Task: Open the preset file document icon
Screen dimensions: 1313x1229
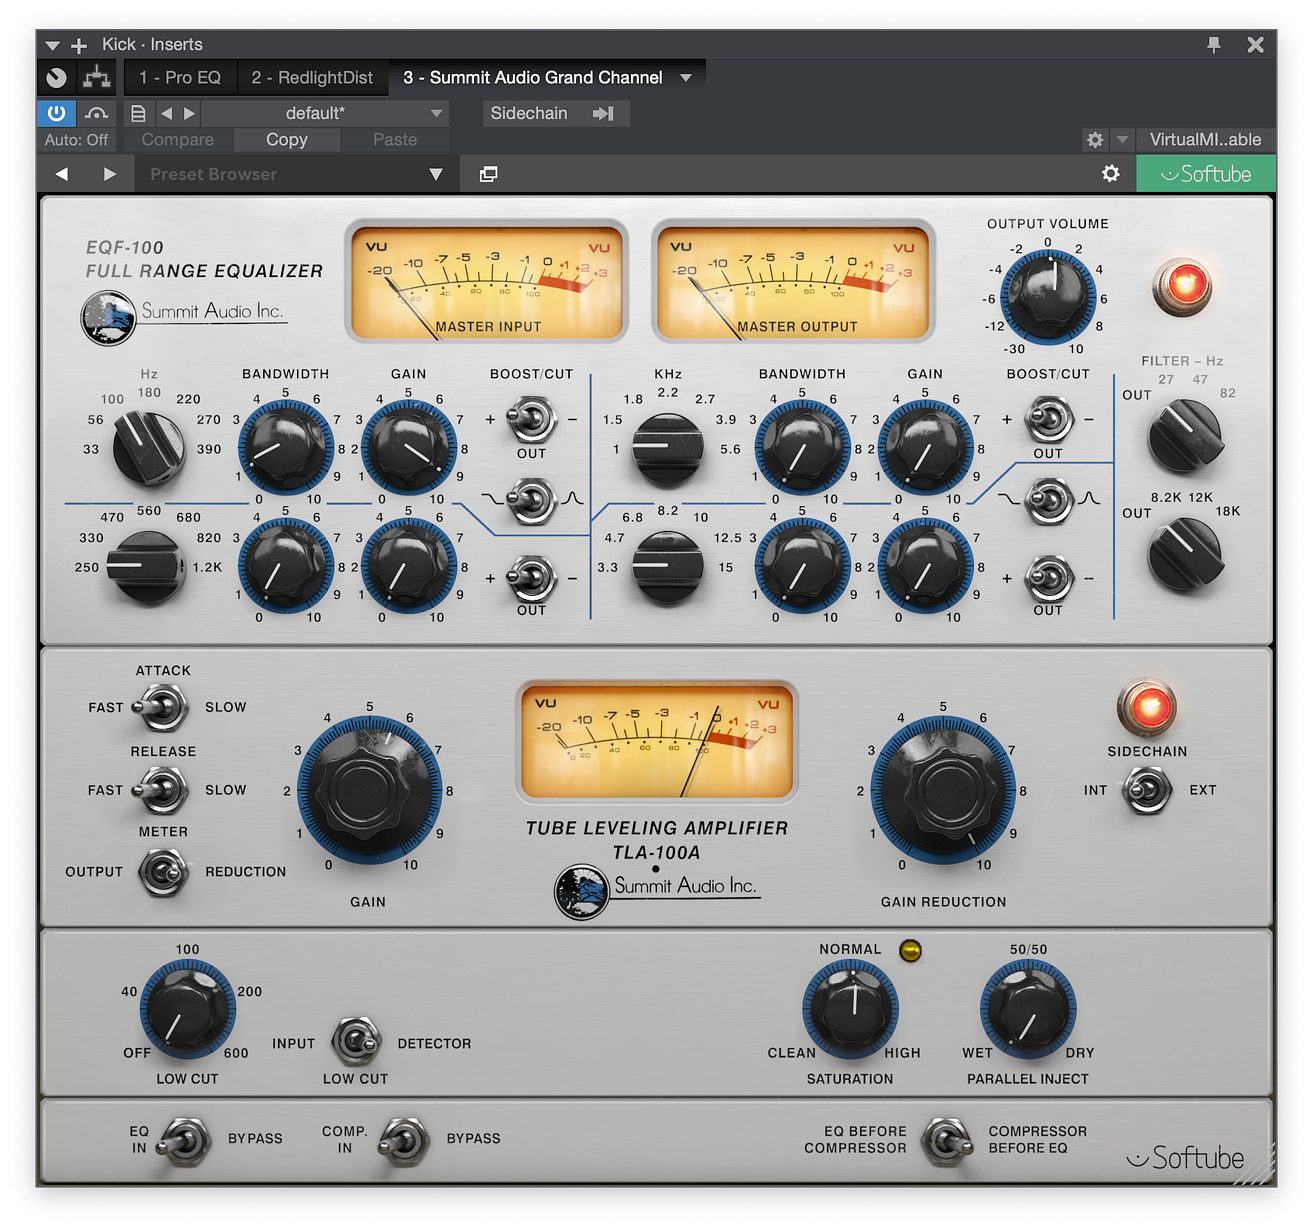Action: (x=139, y=113)
